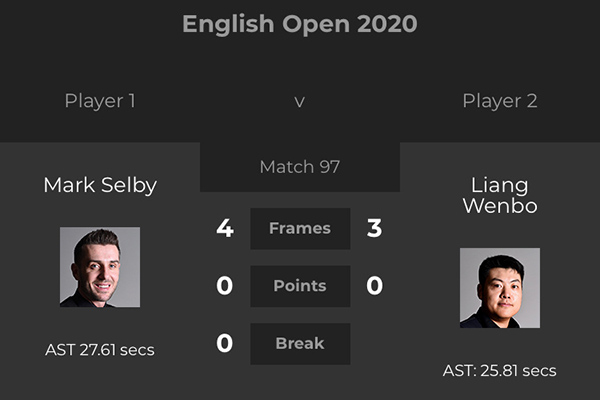The width and height of the screenshot is (600, 400).
Task: Click the Match 97 header box
Action: 300,167
